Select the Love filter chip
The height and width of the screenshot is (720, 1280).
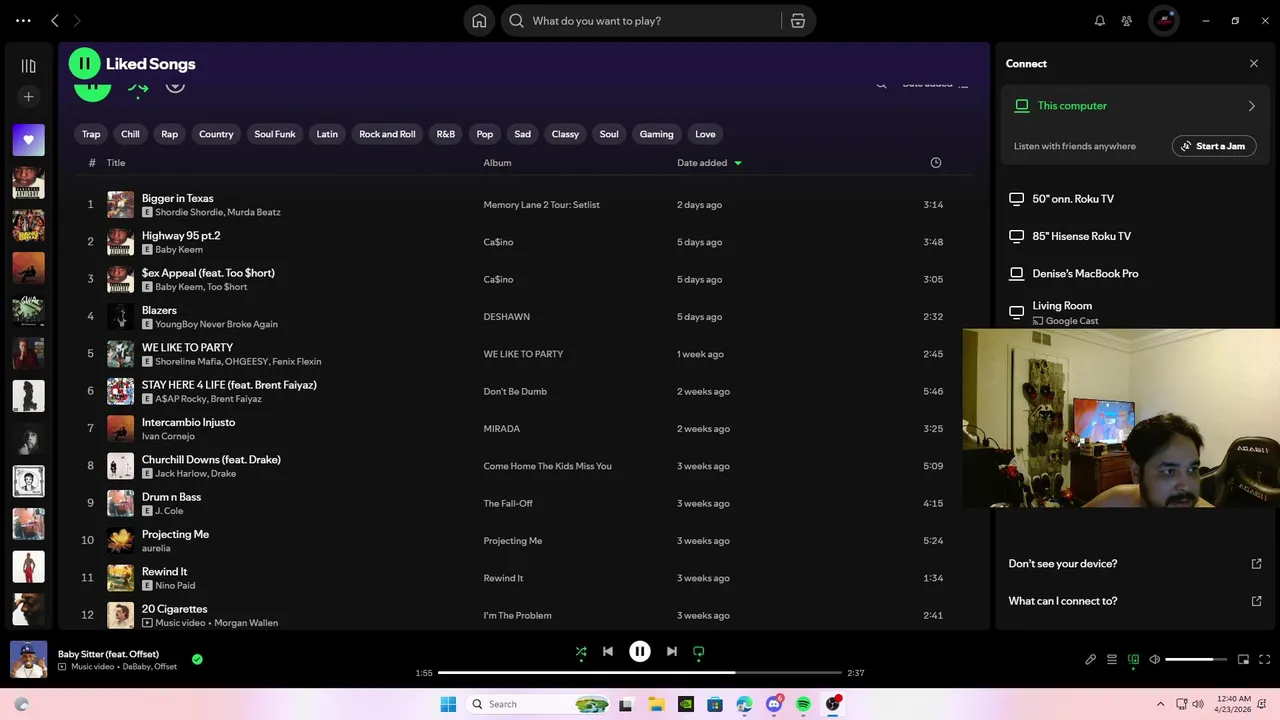(705, 134)
